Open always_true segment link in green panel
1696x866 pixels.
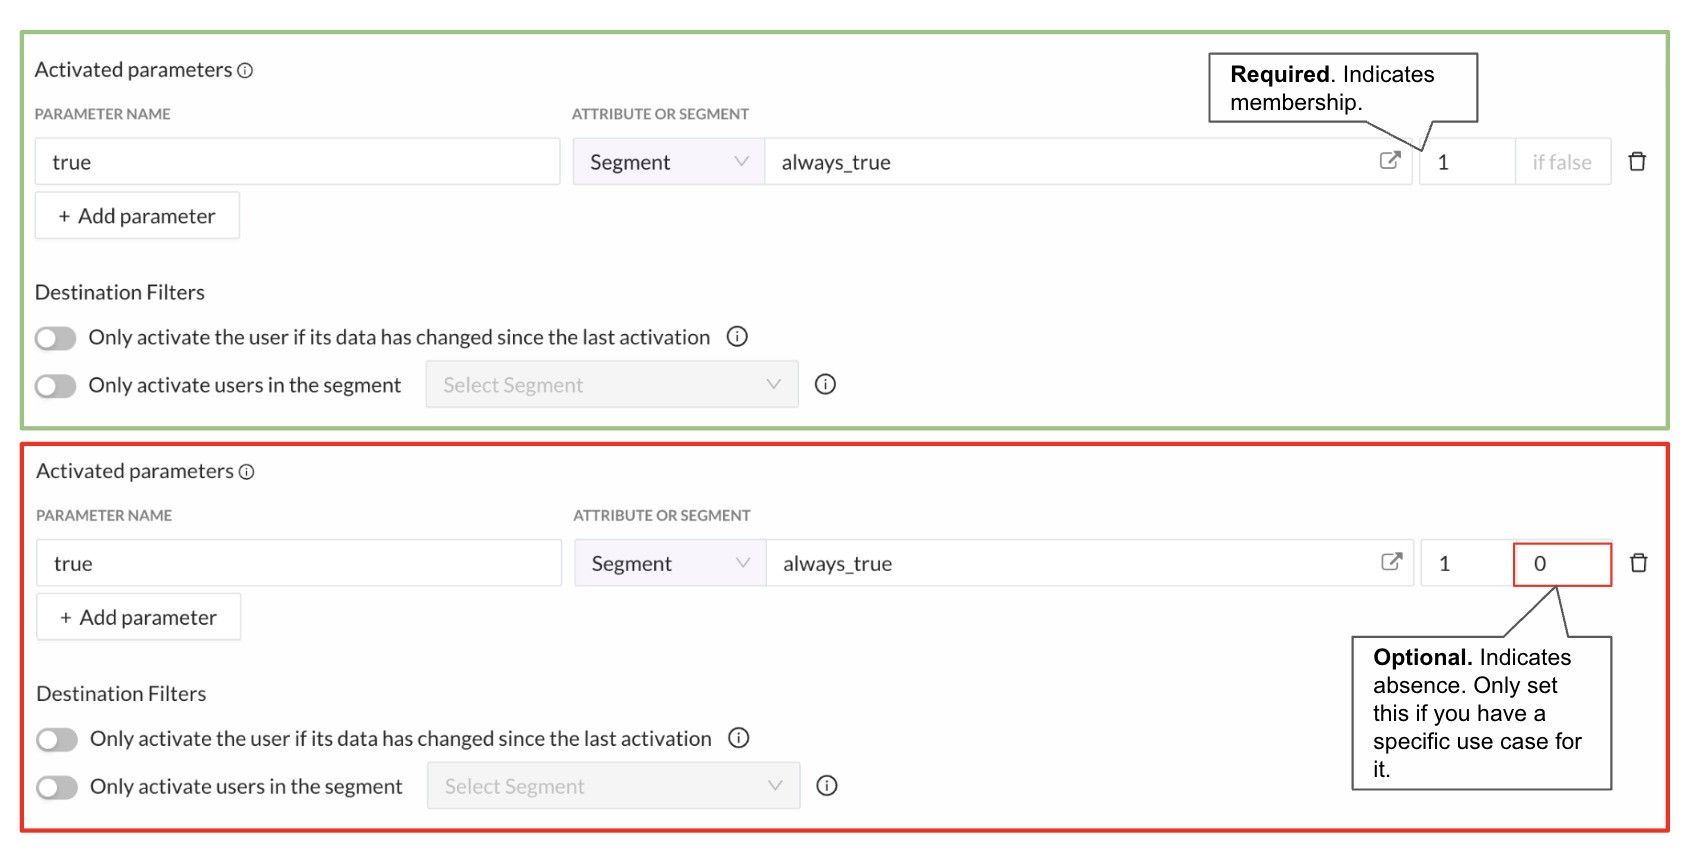pos(1390,160)
